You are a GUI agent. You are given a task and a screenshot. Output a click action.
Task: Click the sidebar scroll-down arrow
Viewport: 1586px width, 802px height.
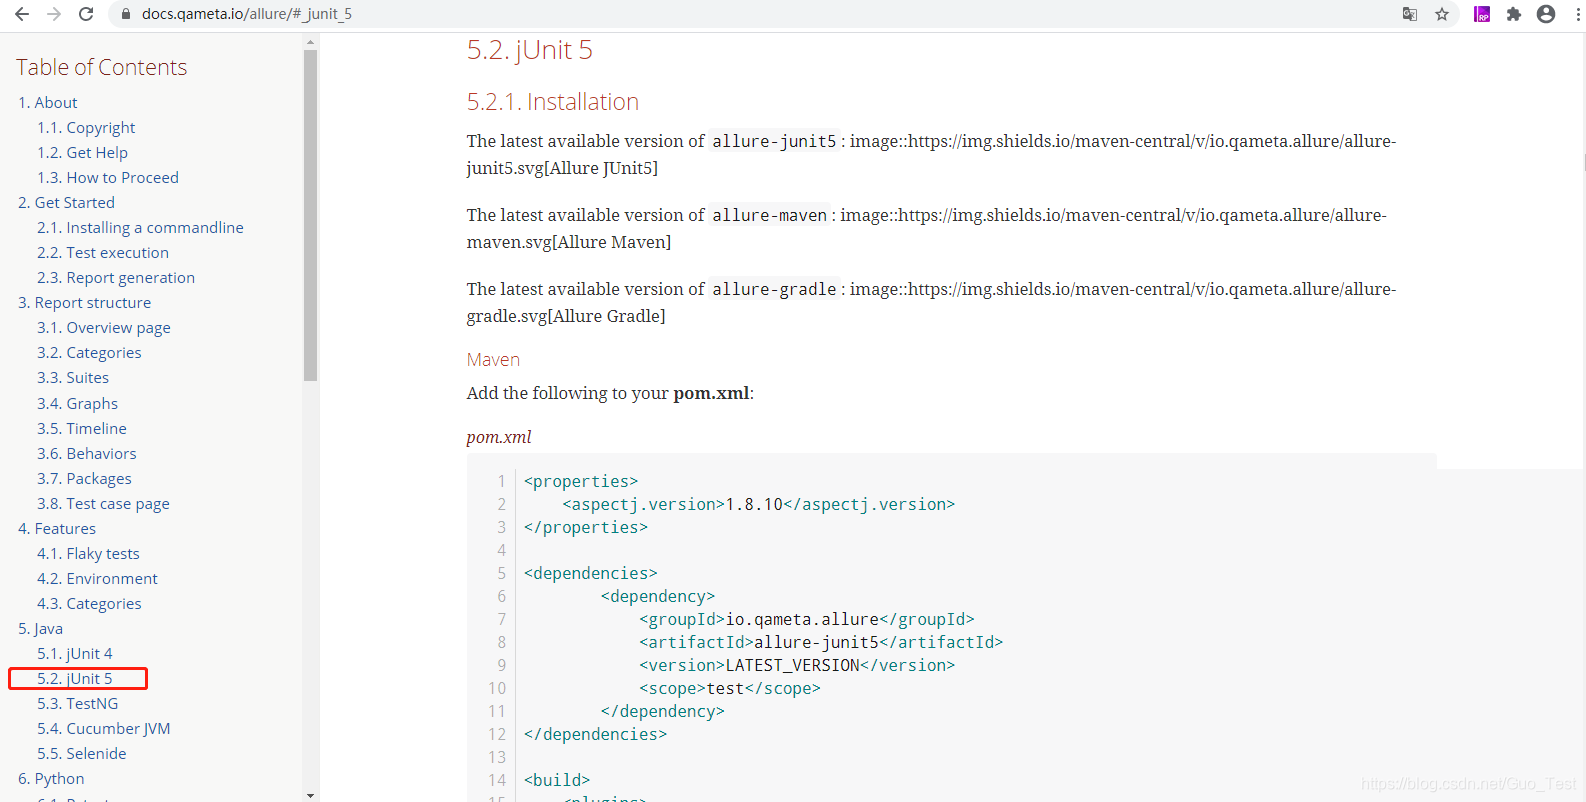(309, 794)
